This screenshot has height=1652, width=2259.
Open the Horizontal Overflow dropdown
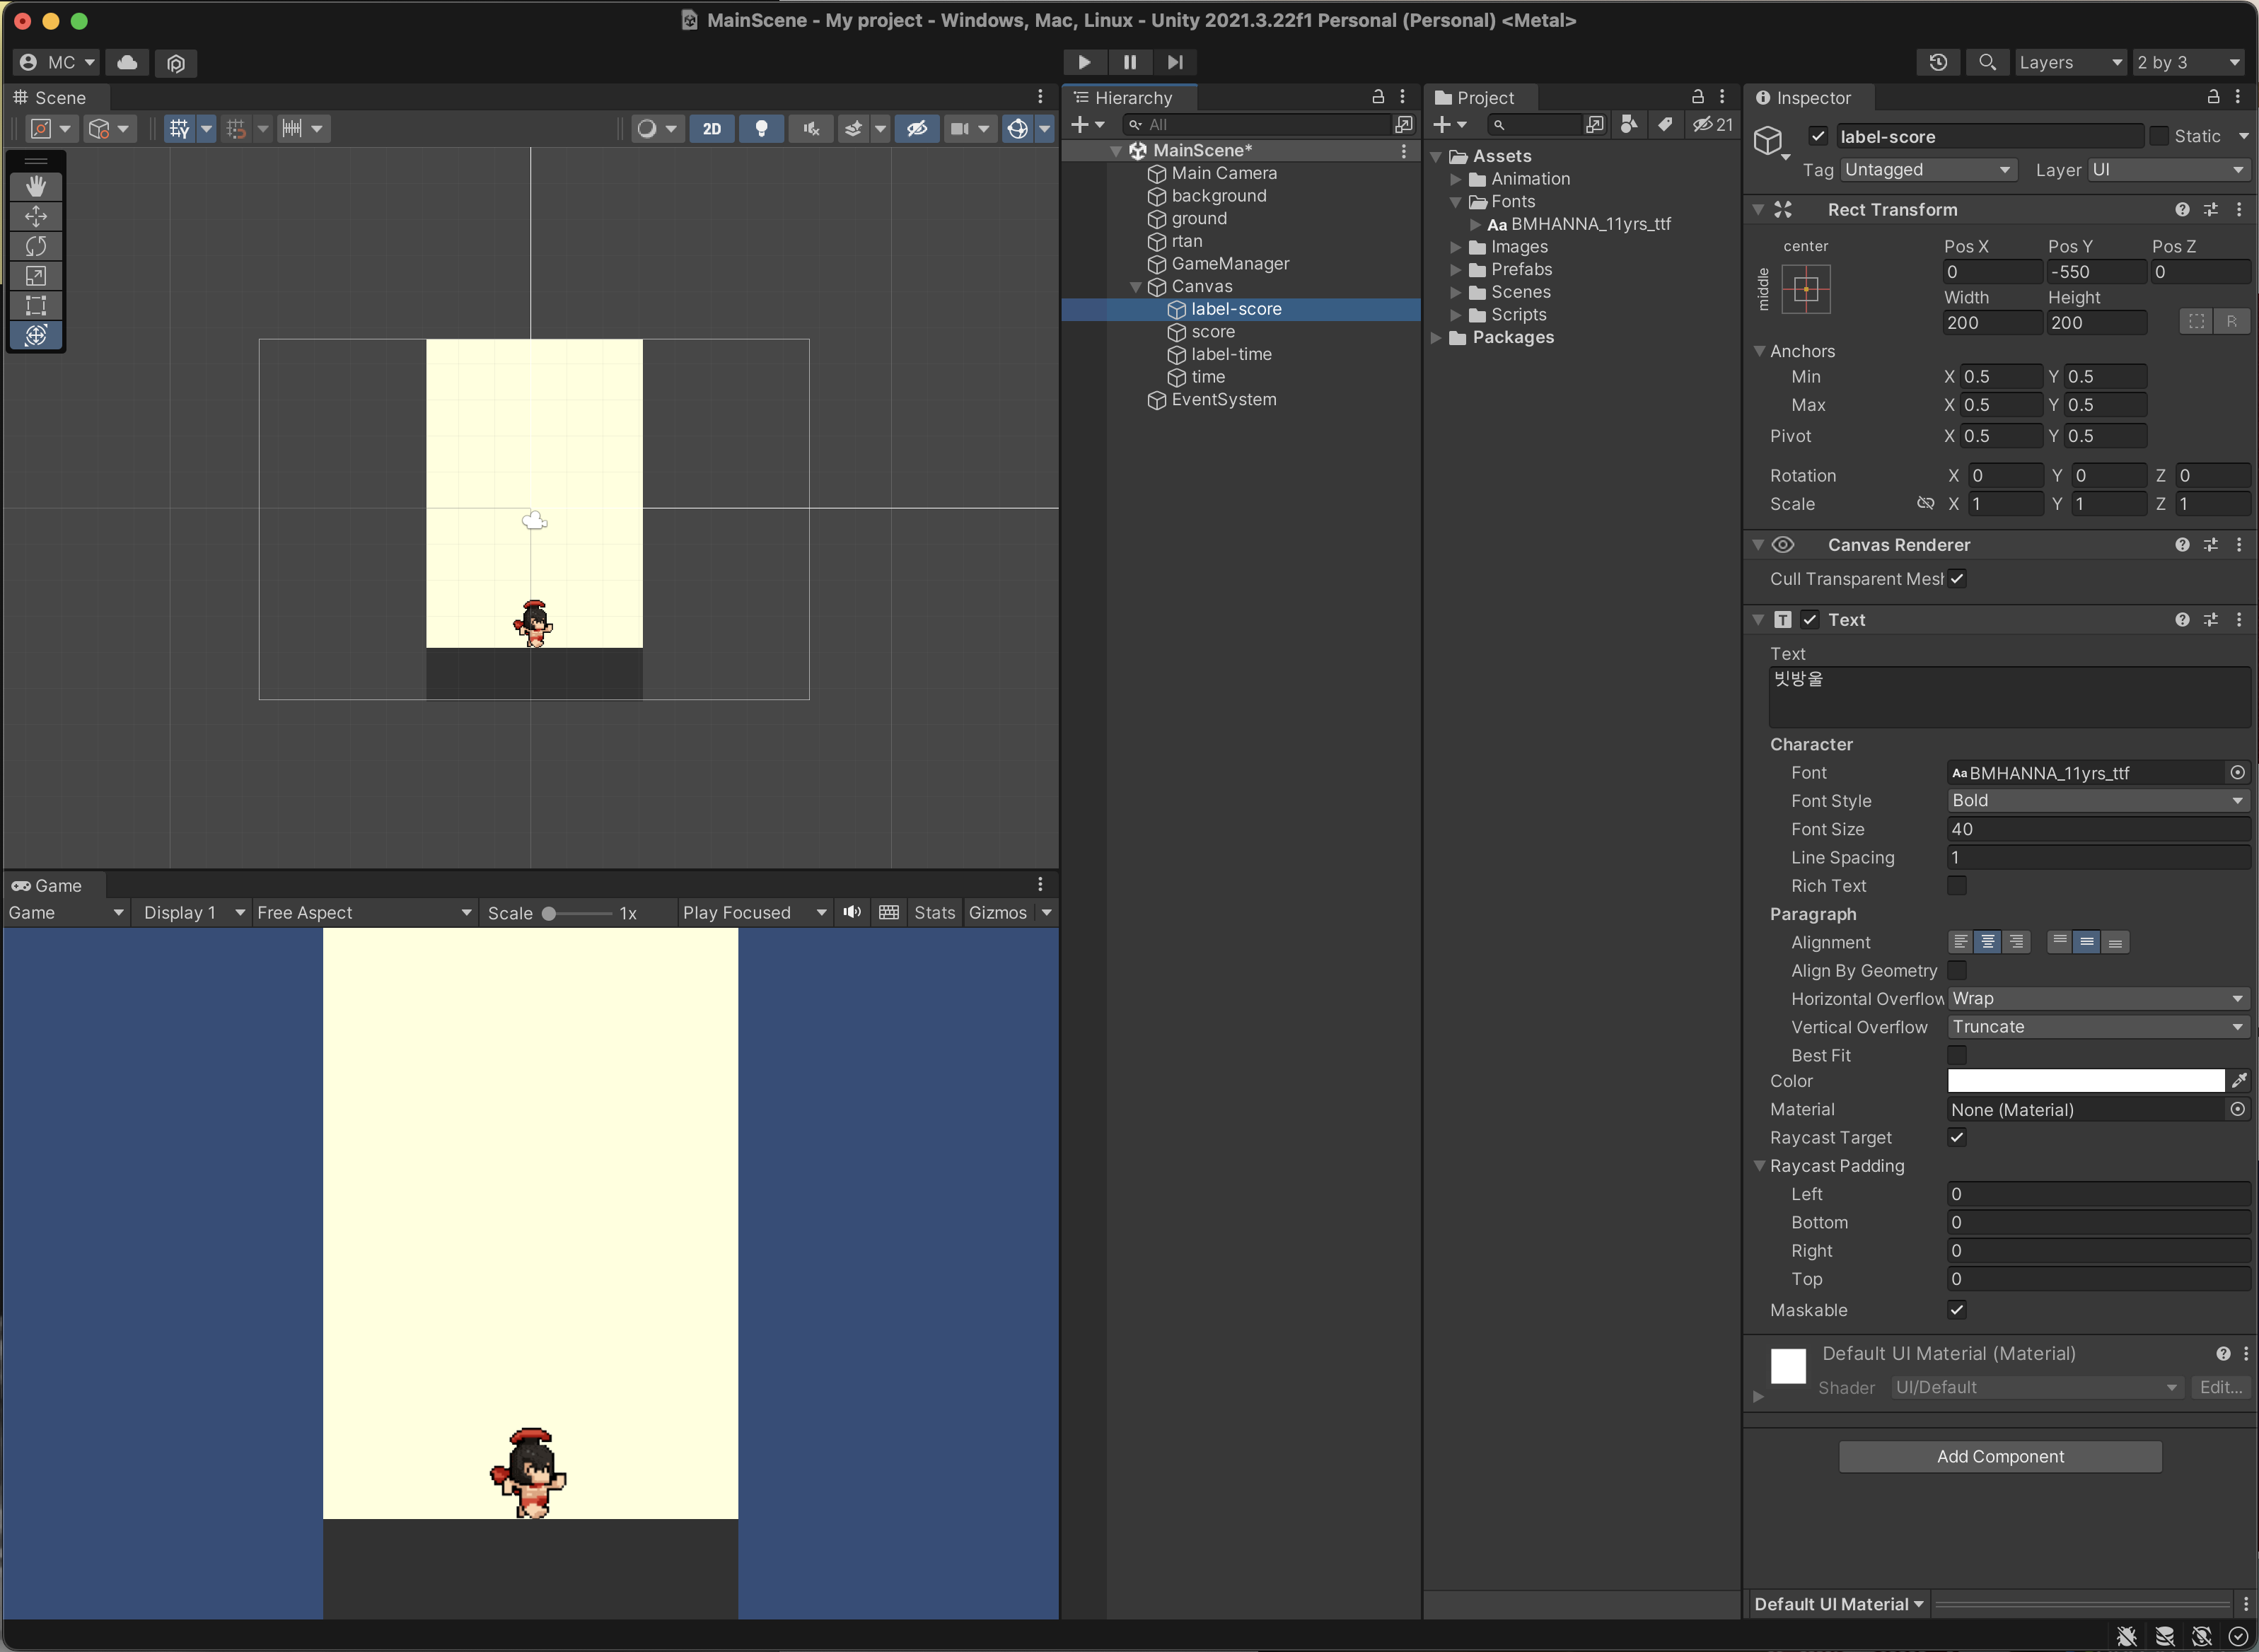pyautogui.click(x=2098, y=999)
